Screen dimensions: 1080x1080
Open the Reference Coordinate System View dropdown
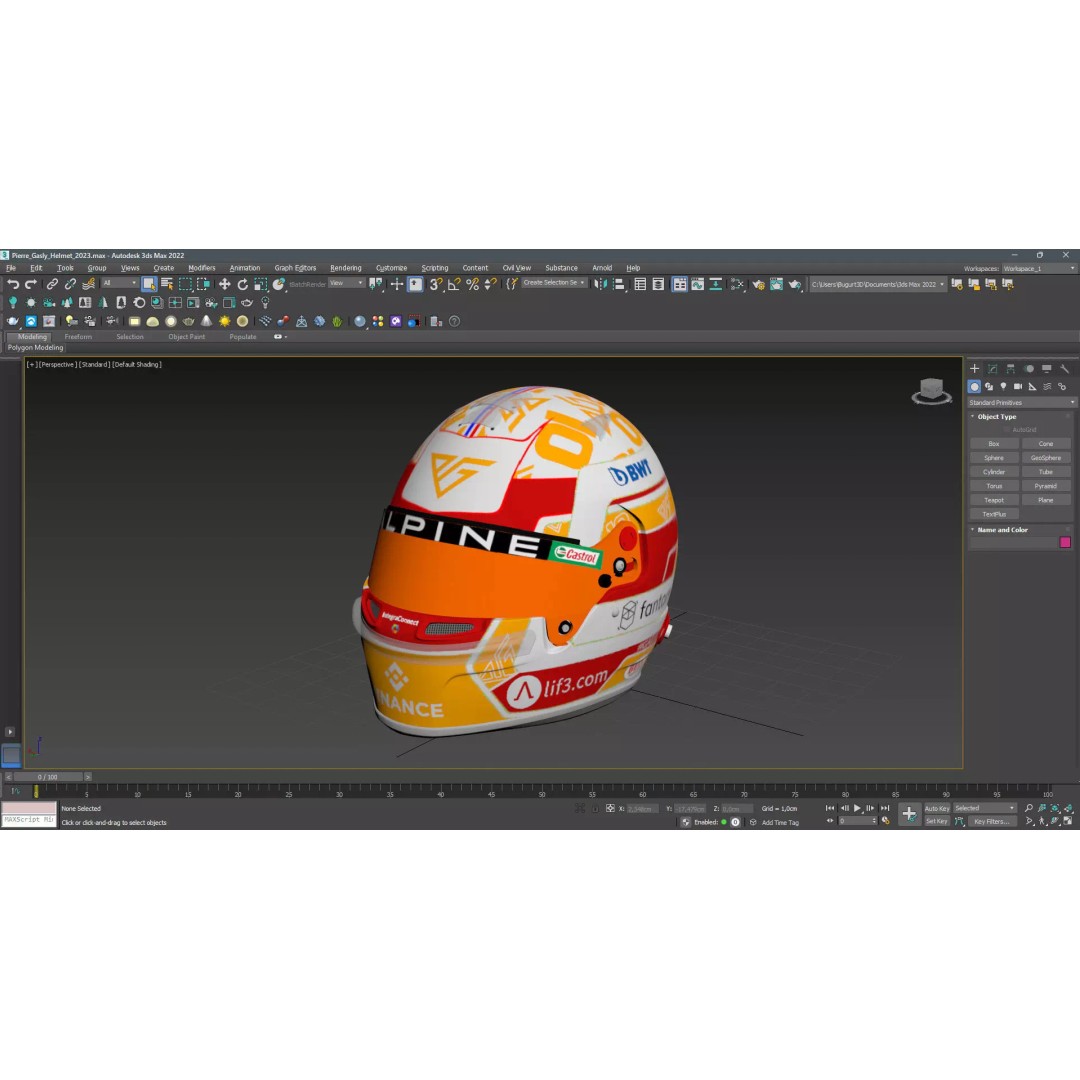(x=345, y=283)
